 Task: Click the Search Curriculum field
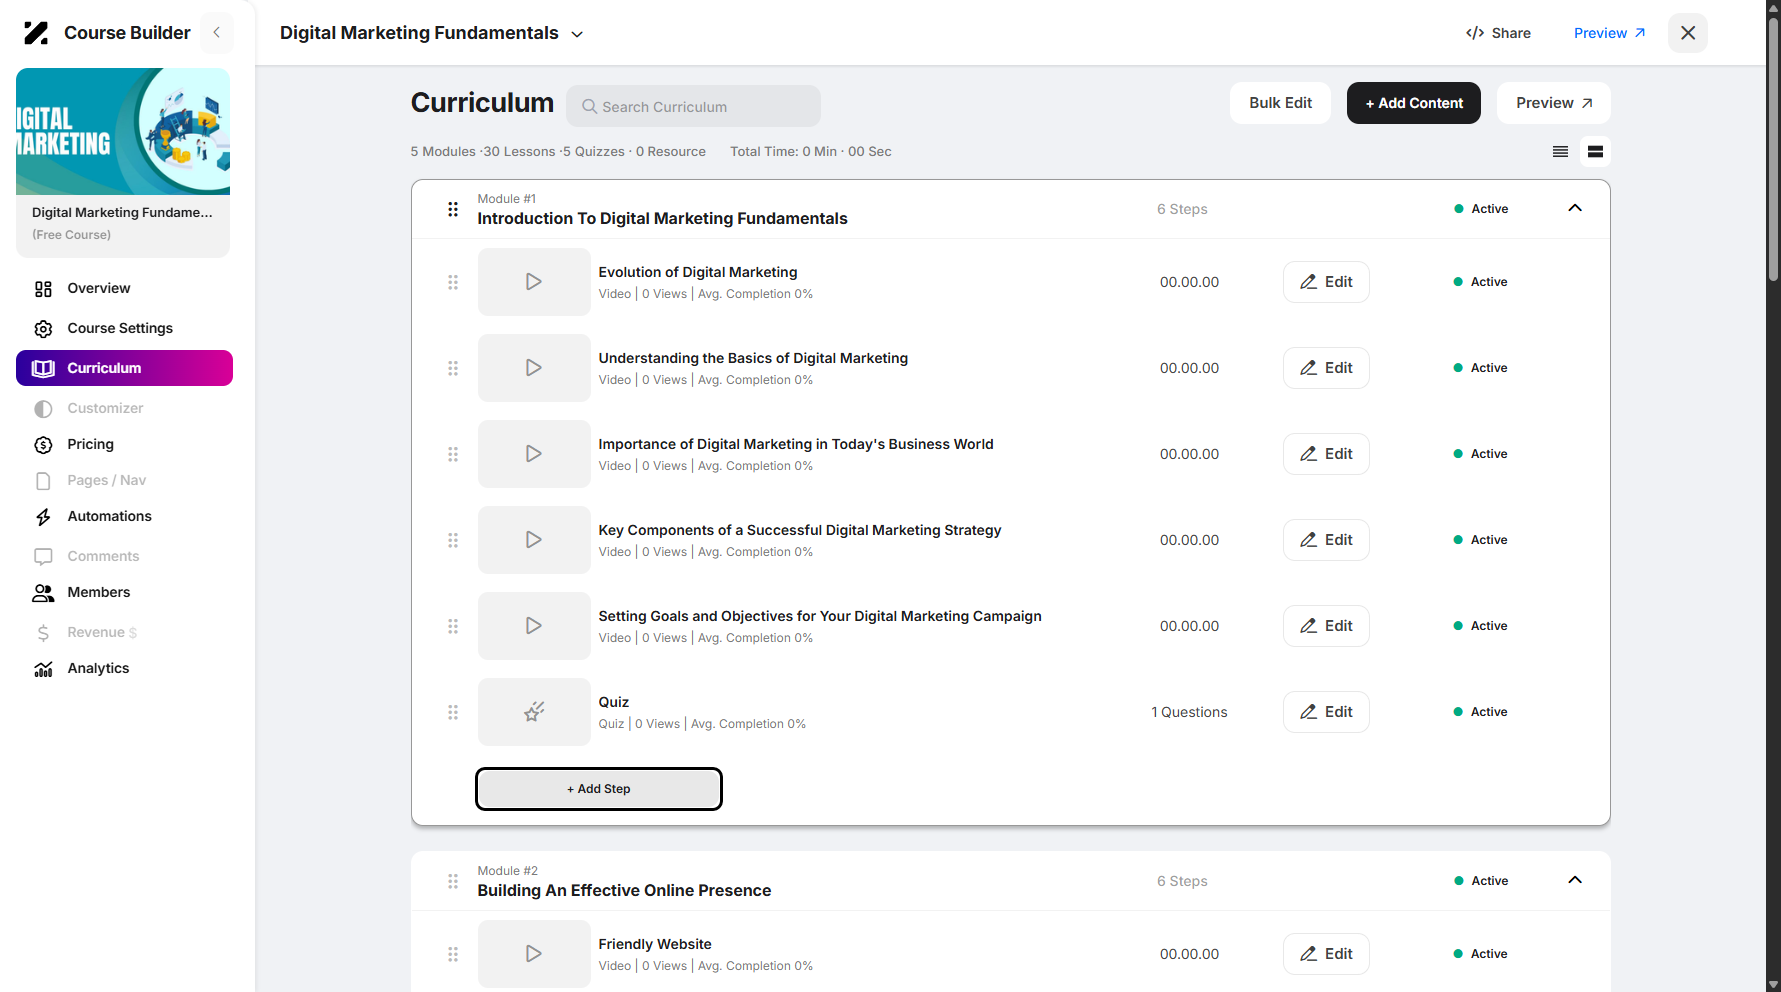693,106
